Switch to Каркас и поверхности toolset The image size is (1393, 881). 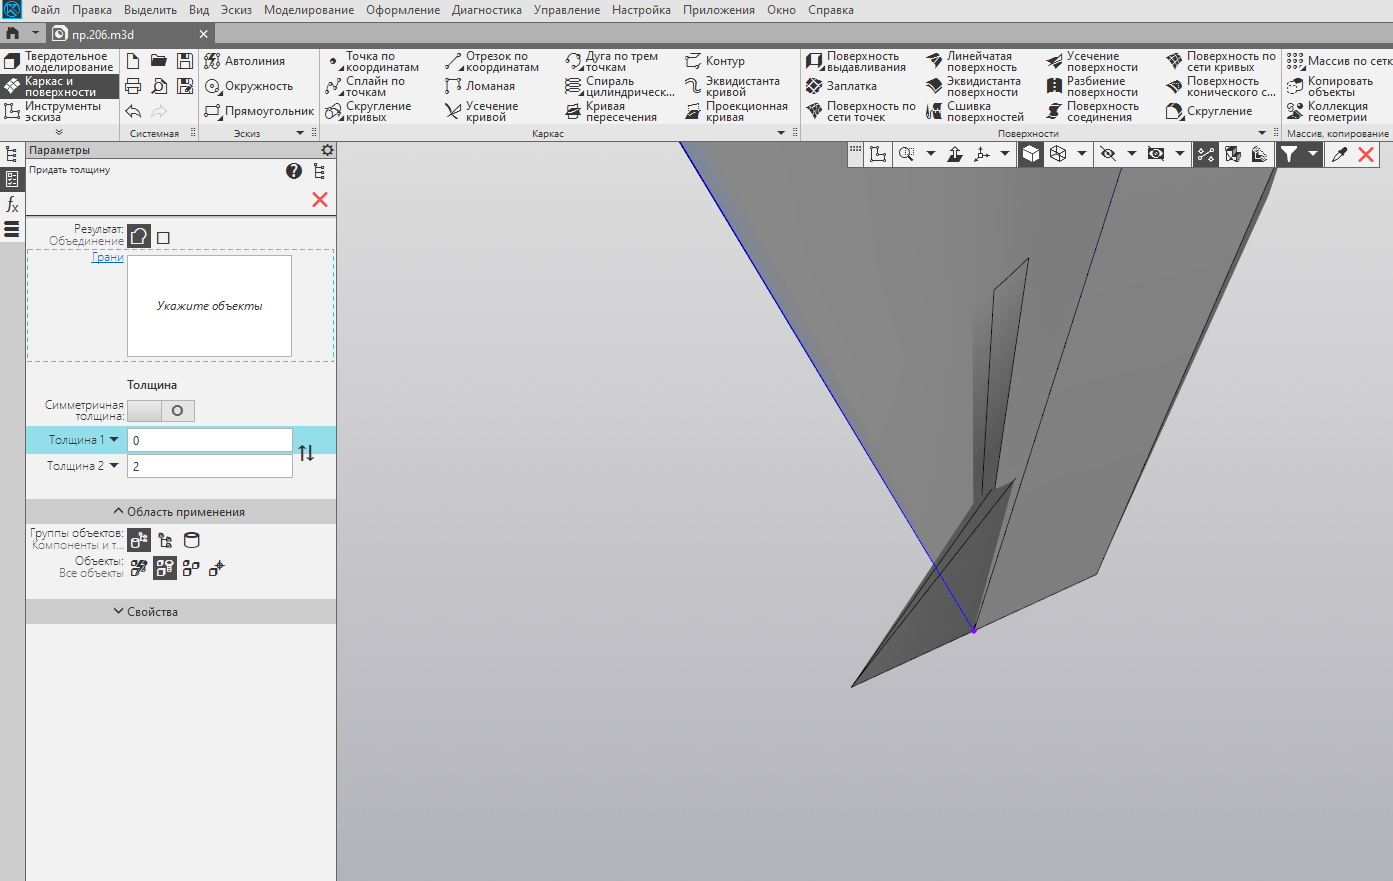coord(60,87)
